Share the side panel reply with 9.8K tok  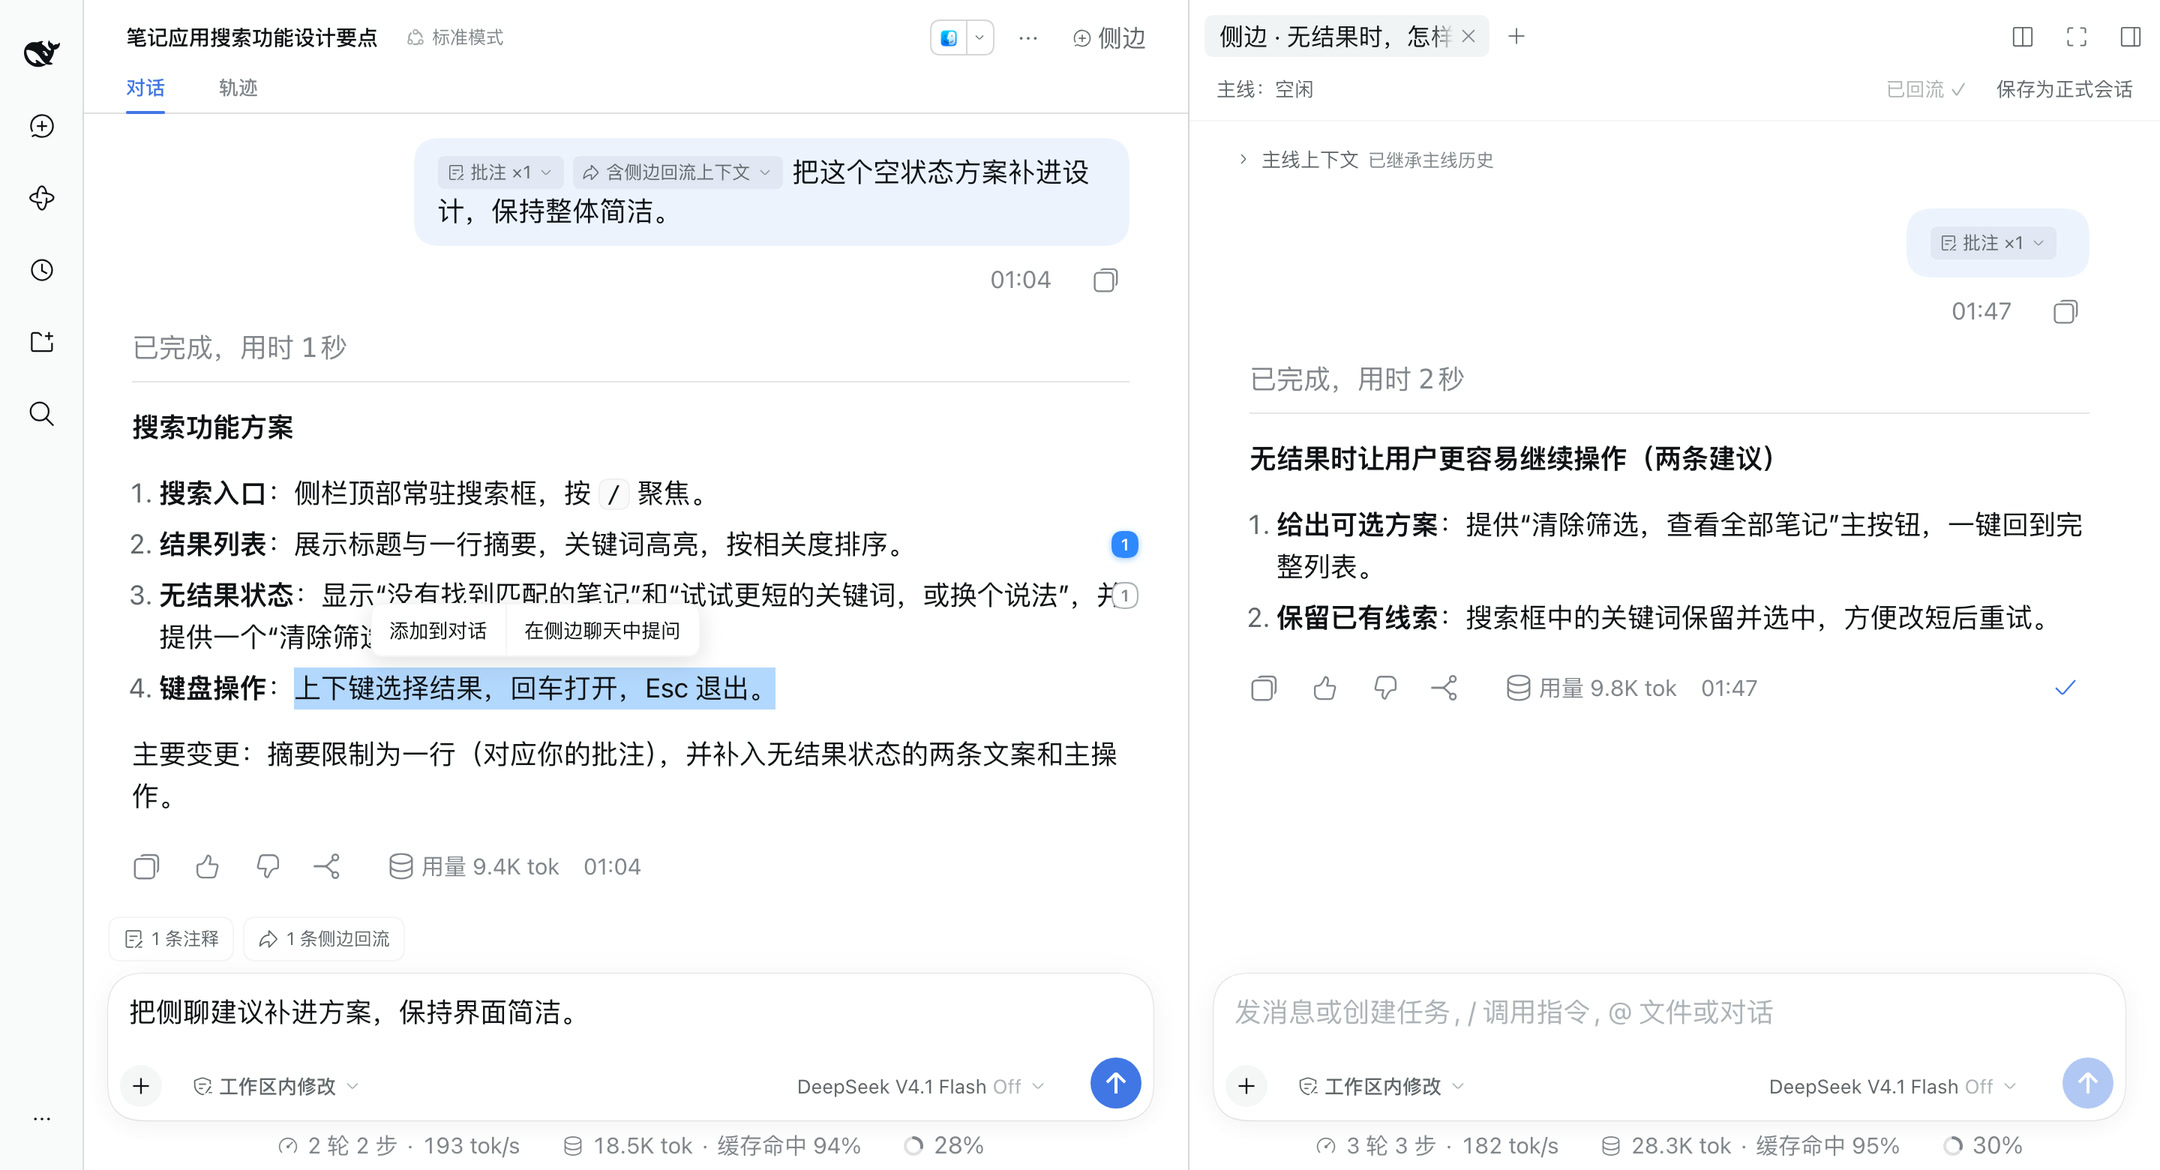[1445, 688]
